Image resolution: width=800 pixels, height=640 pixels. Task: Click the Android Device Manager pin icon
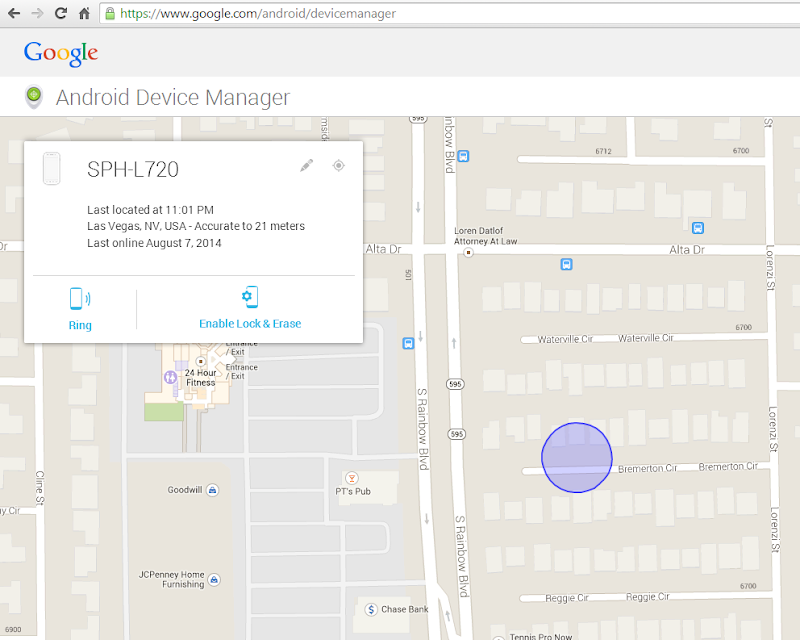pyautogui.click(x=34, y=96)
